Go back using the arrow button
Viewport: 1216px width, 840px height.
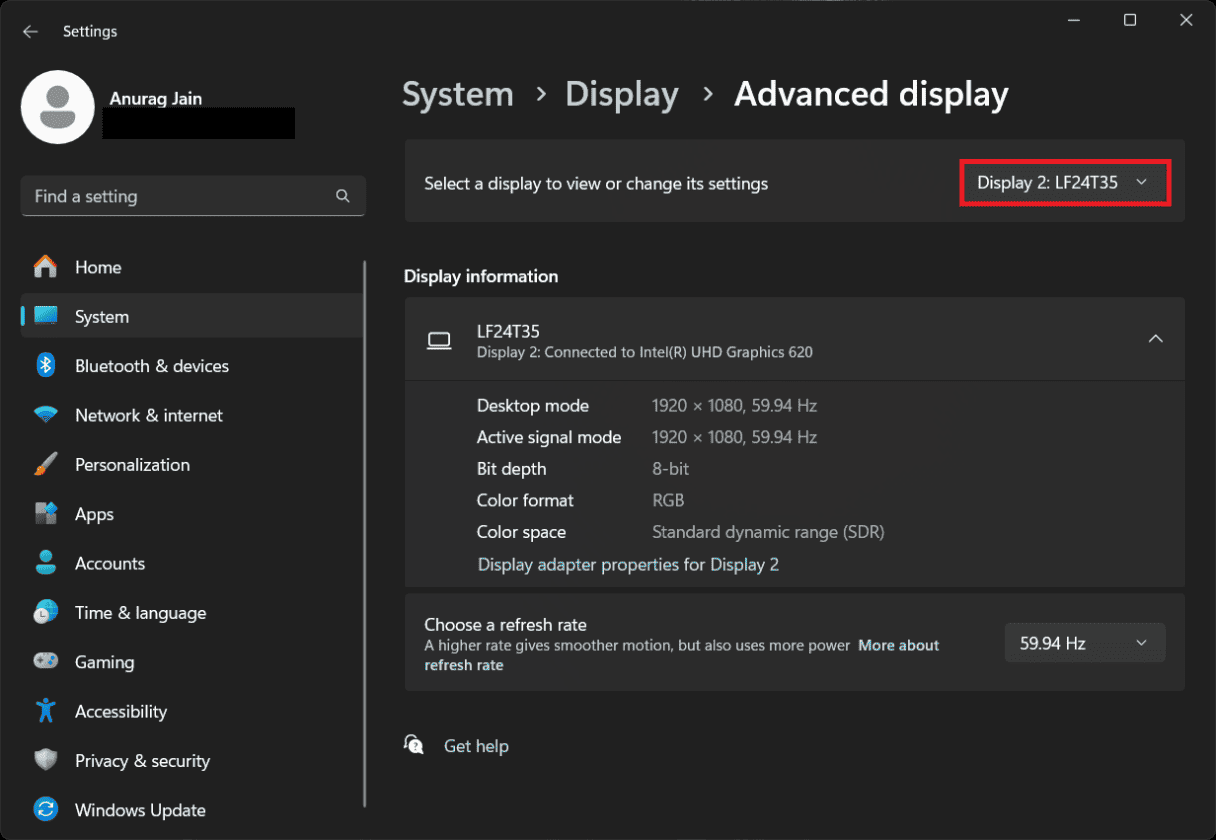coord(30,31)
